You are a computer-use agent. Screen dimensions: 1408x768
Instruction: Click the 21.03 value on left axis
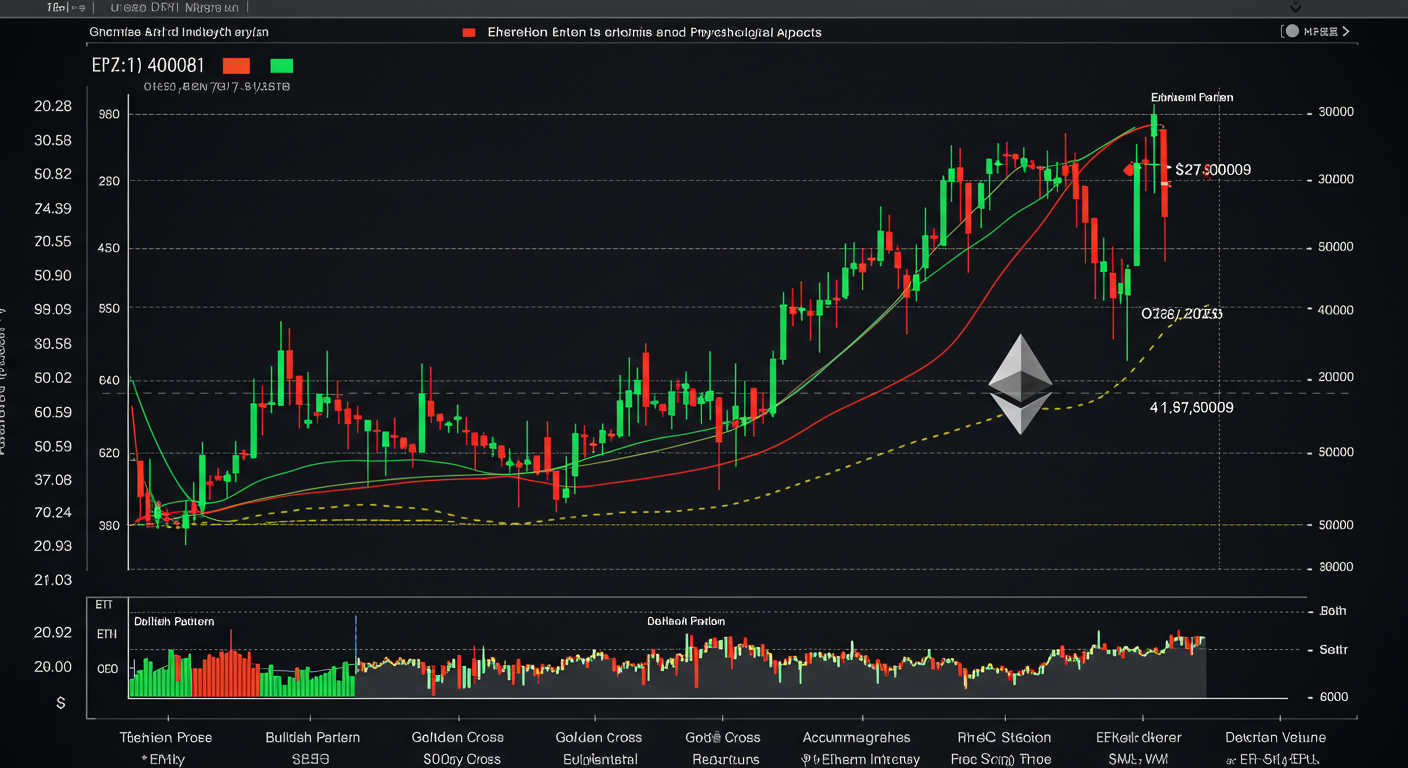point(53,580)
